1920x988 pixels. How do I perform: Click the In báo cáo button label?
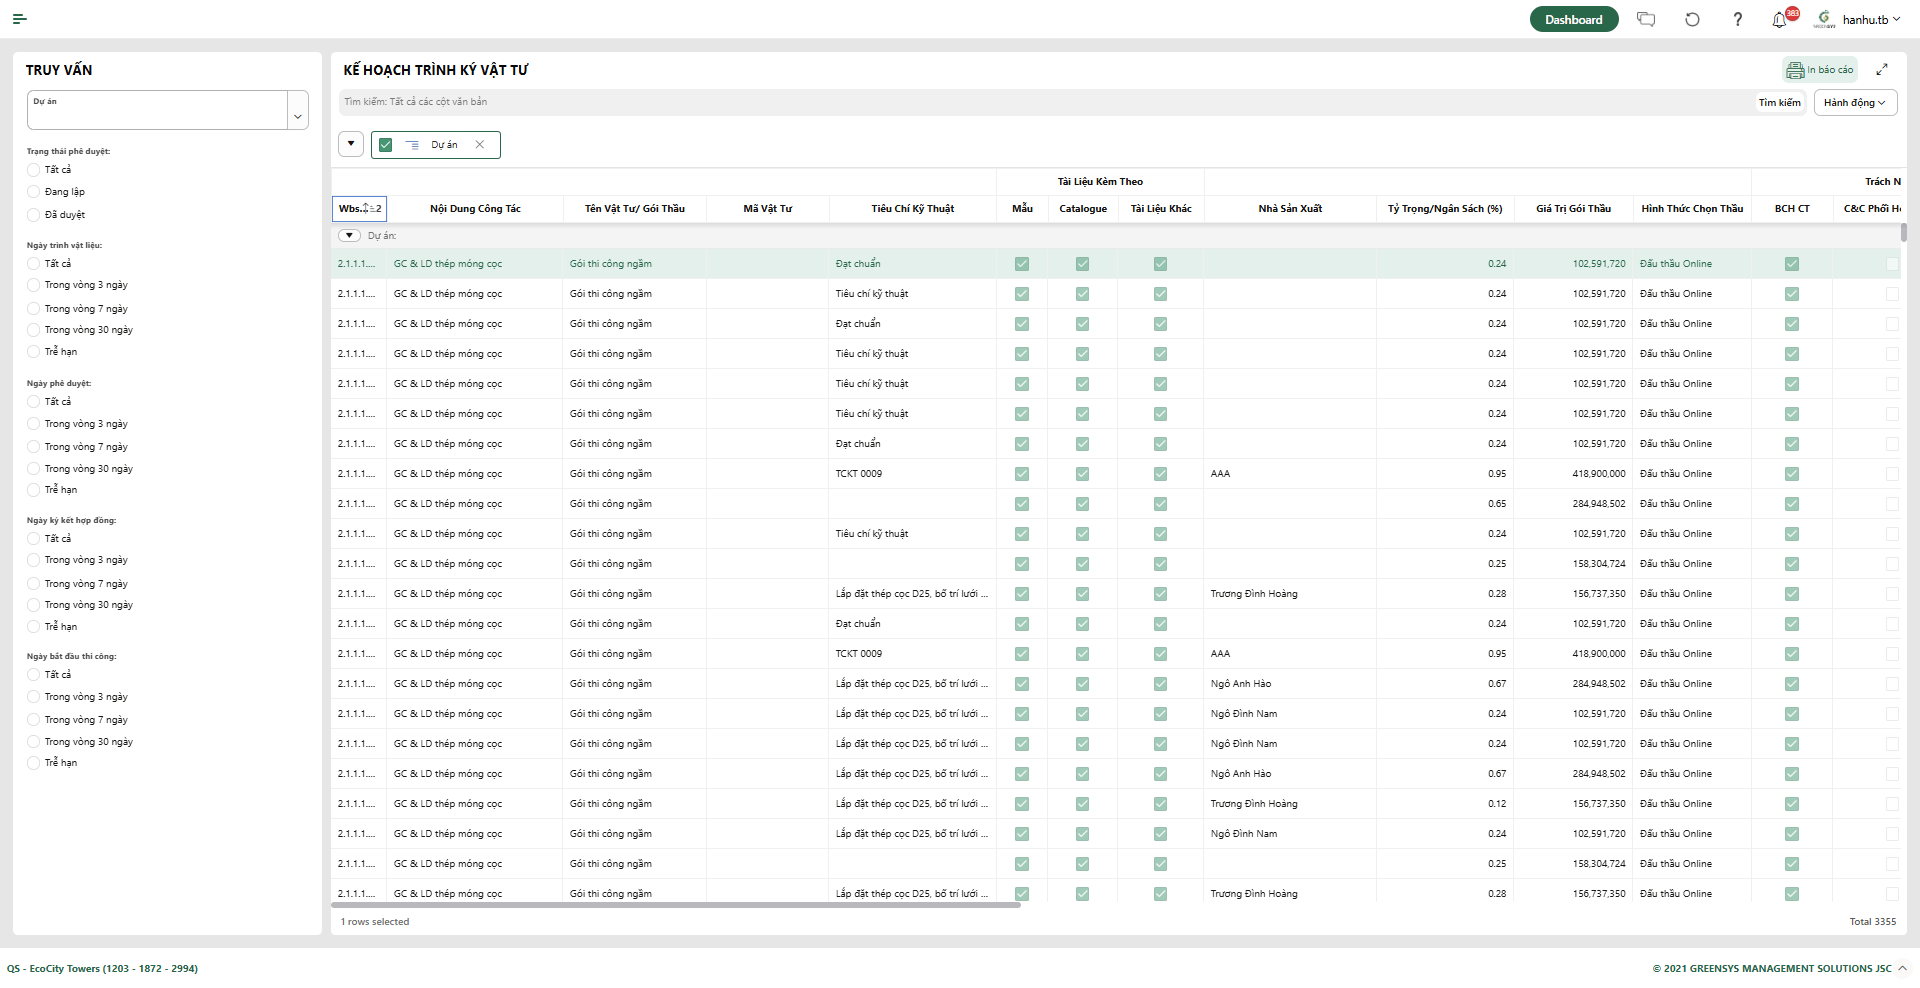pyautogui.click(x=1830, y=70)
